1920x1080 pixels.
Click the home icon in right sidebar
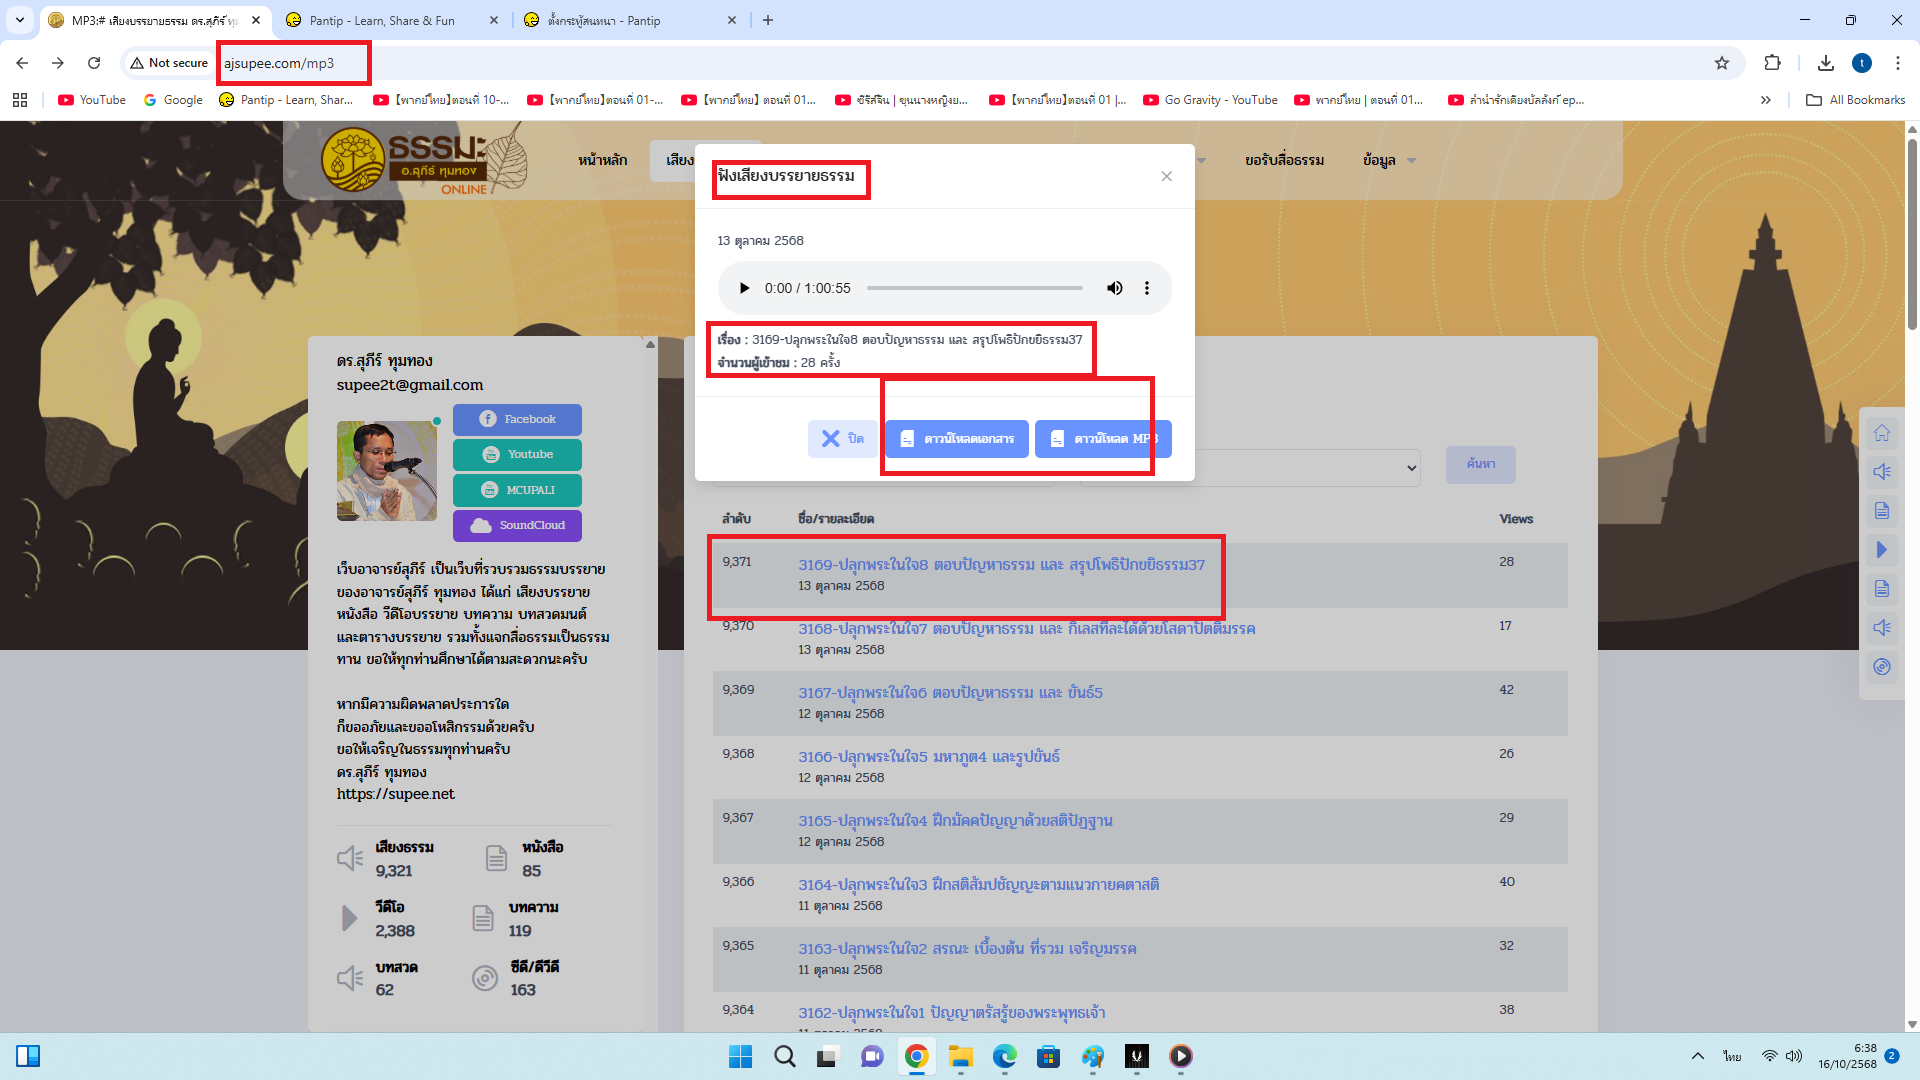[1881, 433]
